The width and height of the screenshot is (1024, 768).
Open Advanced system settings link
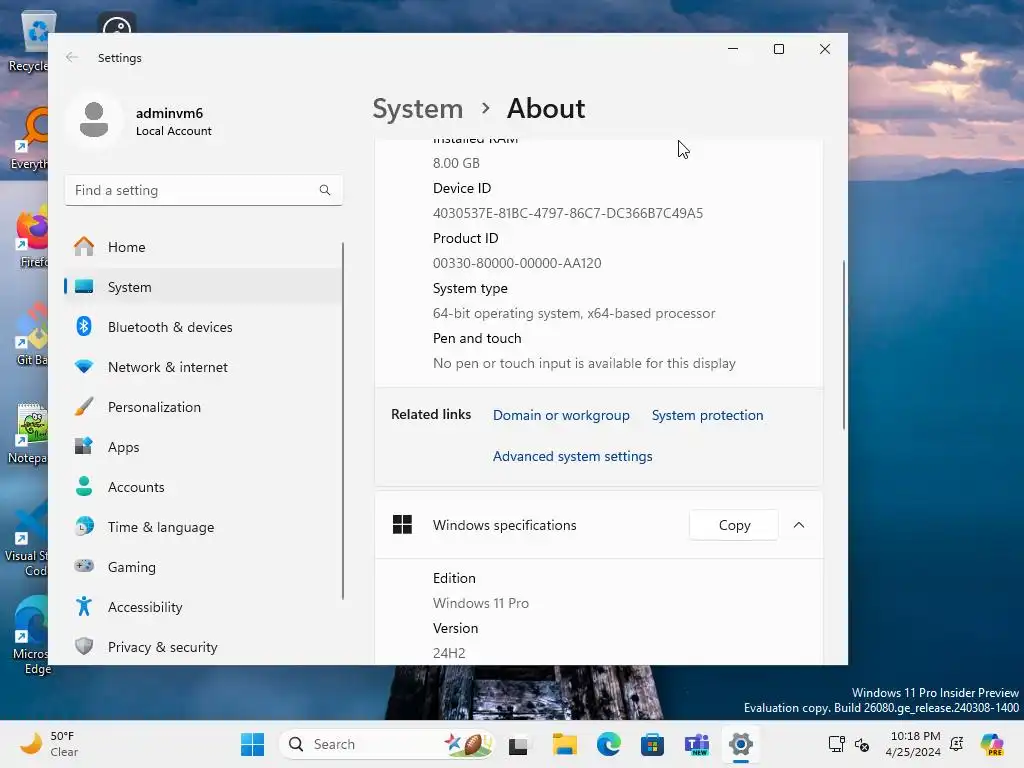click(x=572, y=456)
